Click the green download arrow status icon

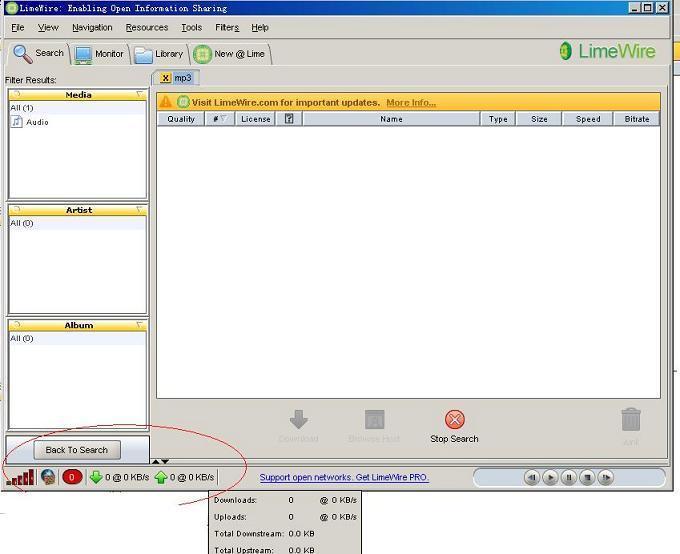pyautogui.click(x=96, y=477)
